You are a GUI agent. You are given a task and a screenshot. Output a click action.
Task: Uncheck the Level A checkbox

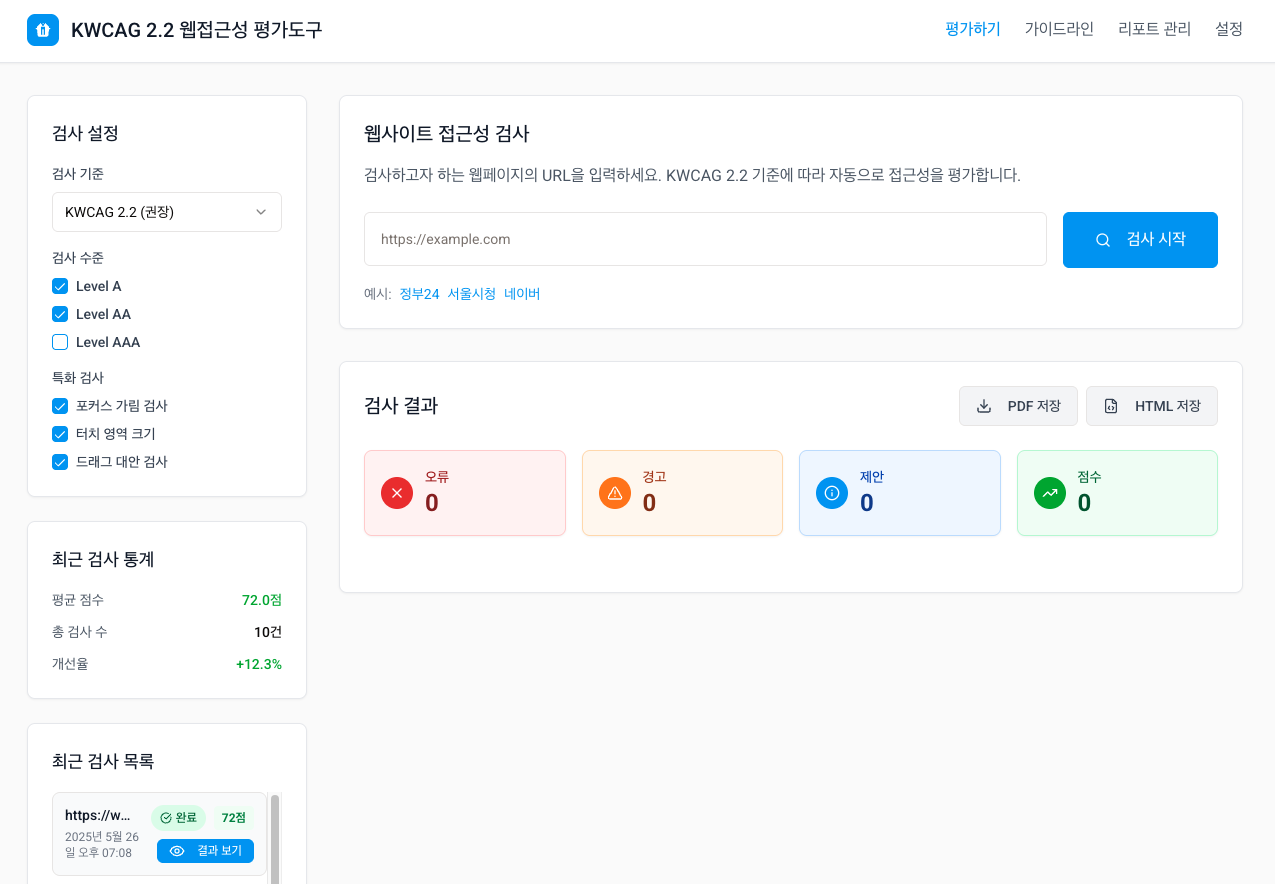point(60,286)
